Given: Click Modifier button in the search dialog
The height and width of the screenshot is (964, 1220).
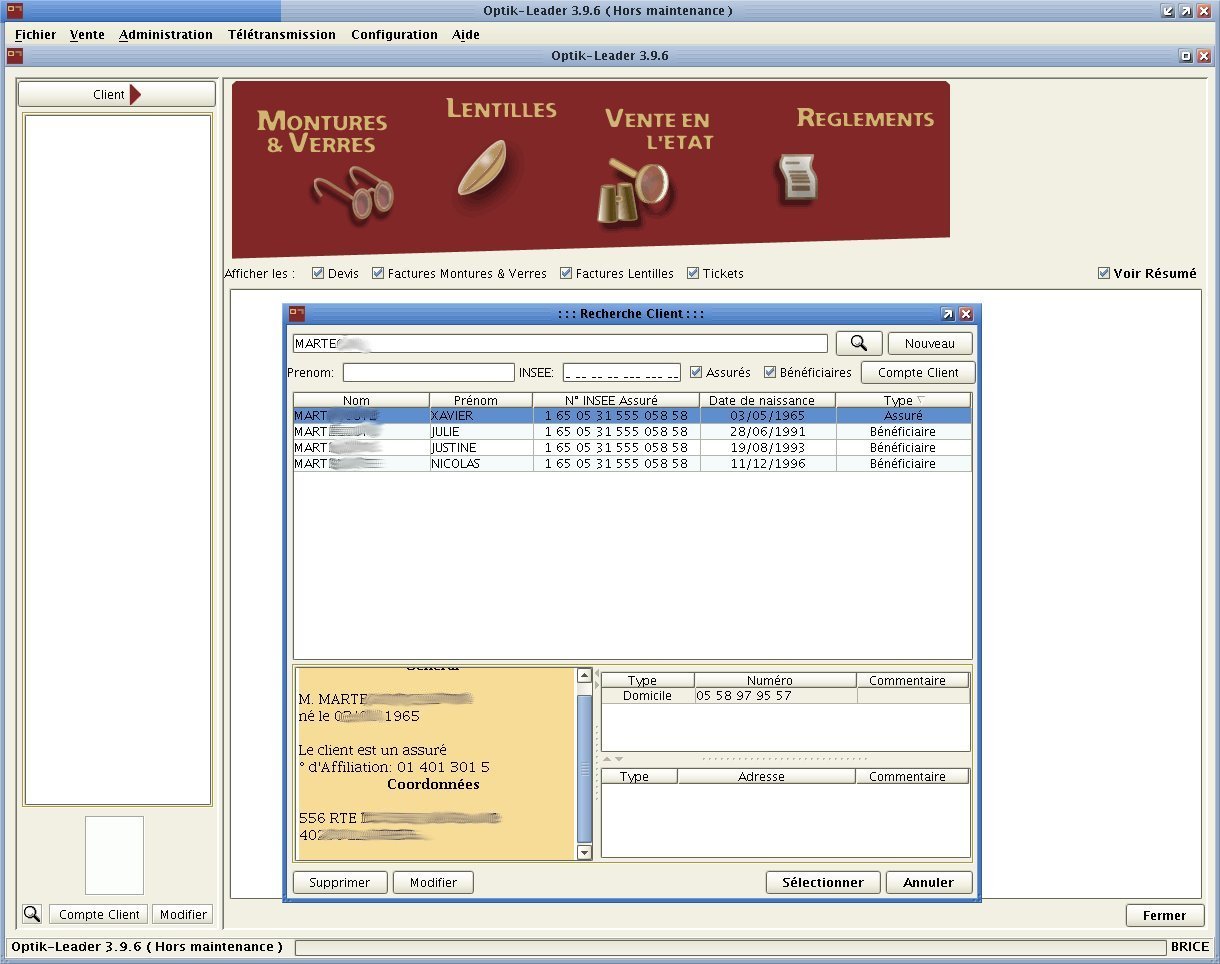Looking at the screenshot, I should [x=433, y=882].
